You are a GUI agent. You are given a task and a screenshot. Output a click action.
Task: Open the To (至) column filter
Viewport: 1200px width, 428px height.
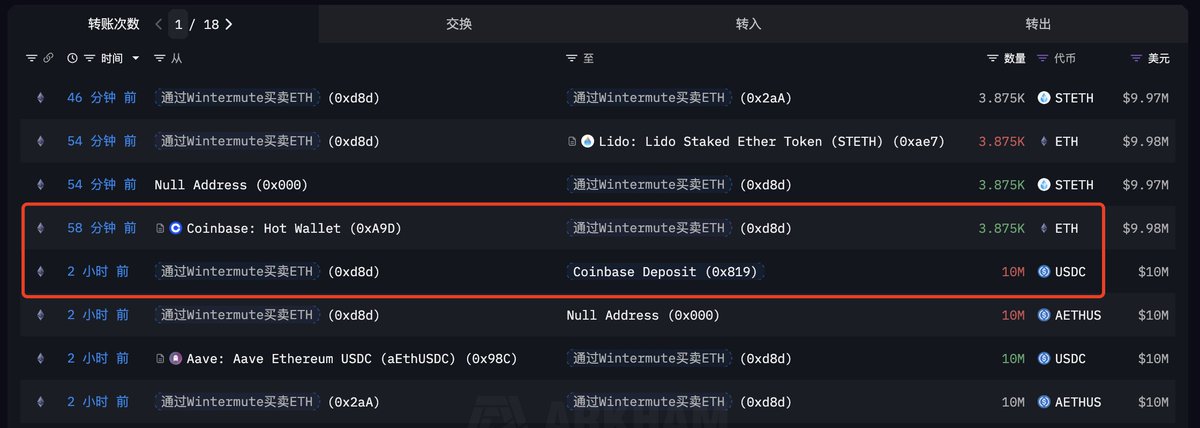pos(572,59)
